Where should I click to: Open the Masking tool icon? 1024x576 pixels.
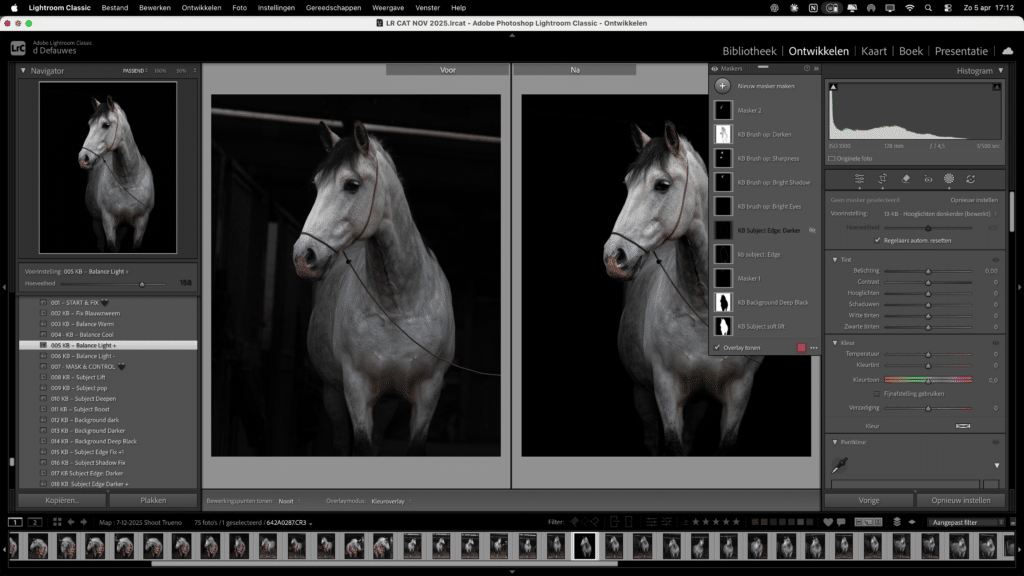949,179
